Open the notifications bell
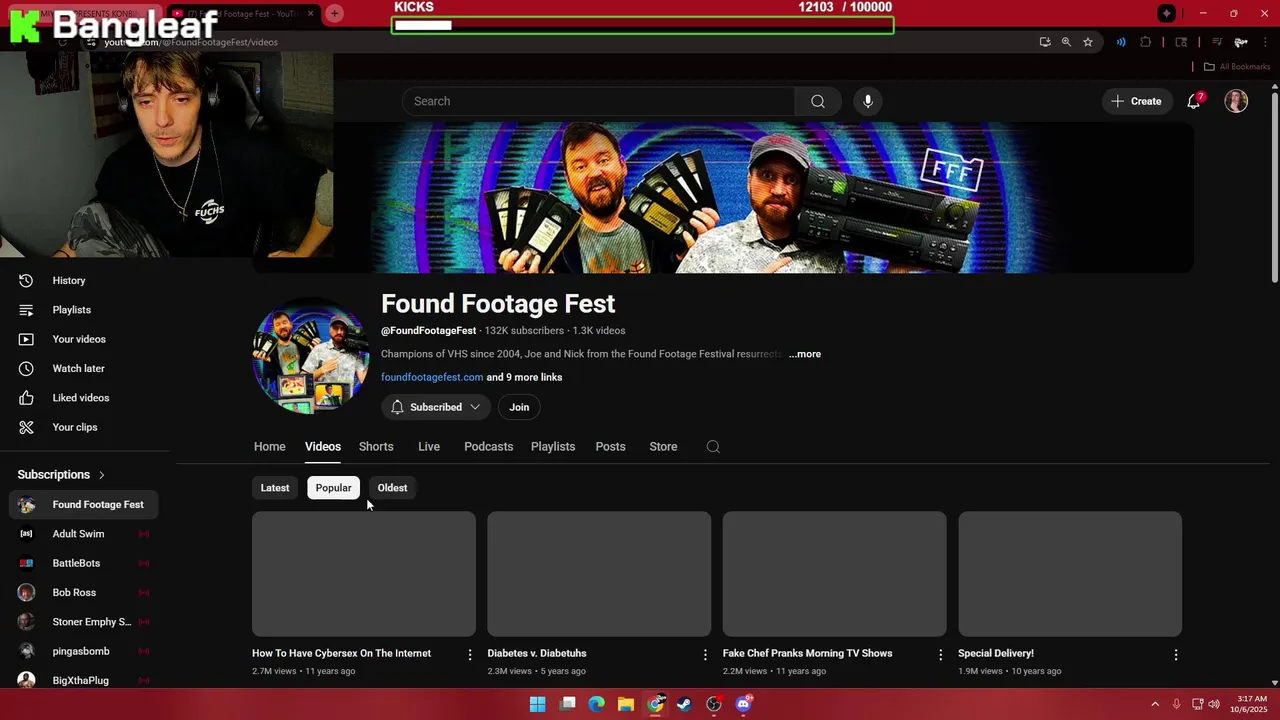This screenshot has width=1280, height=720. point(1194,101)
